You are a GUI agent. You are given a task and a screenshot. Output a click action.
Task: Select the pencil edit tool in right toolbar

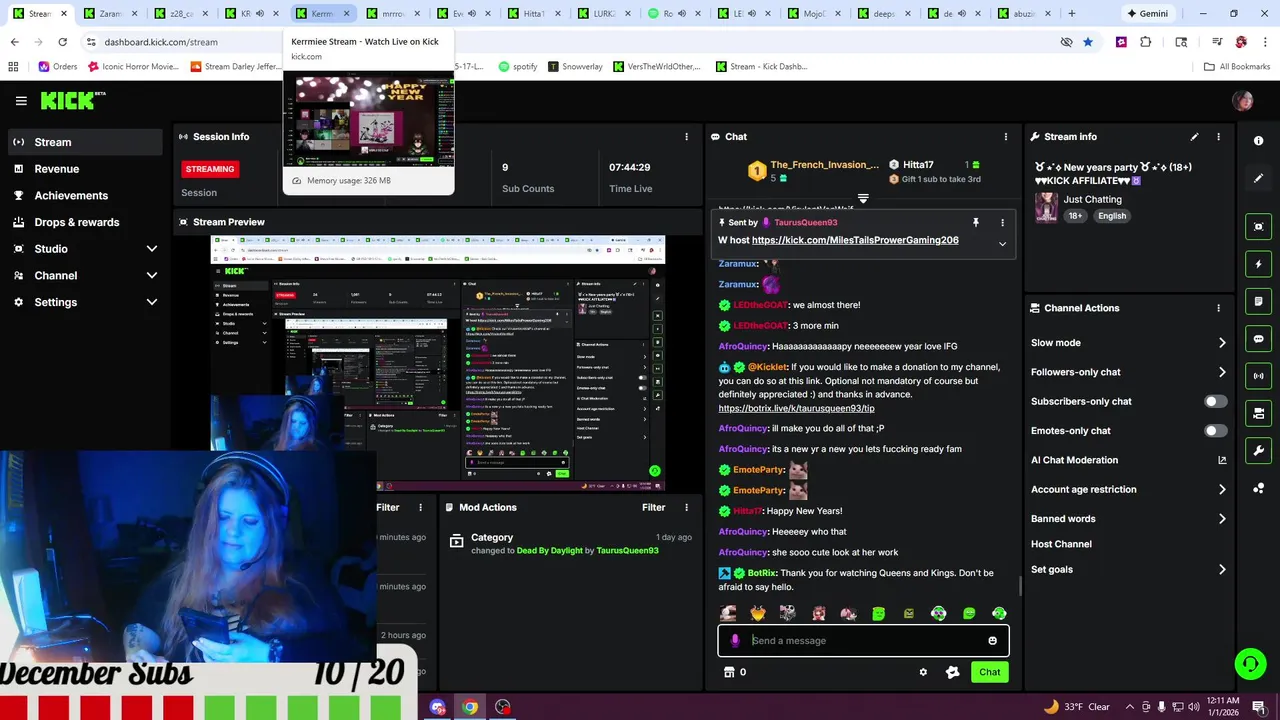point(1259,178)
